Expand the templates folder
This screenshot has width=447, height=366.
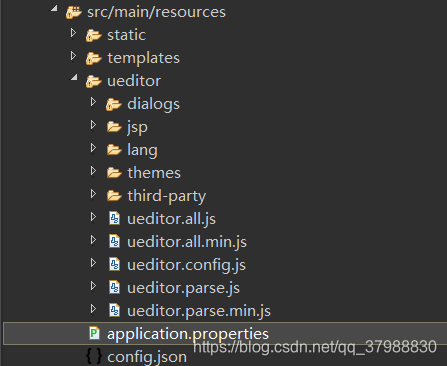click(x=74, y=56)
